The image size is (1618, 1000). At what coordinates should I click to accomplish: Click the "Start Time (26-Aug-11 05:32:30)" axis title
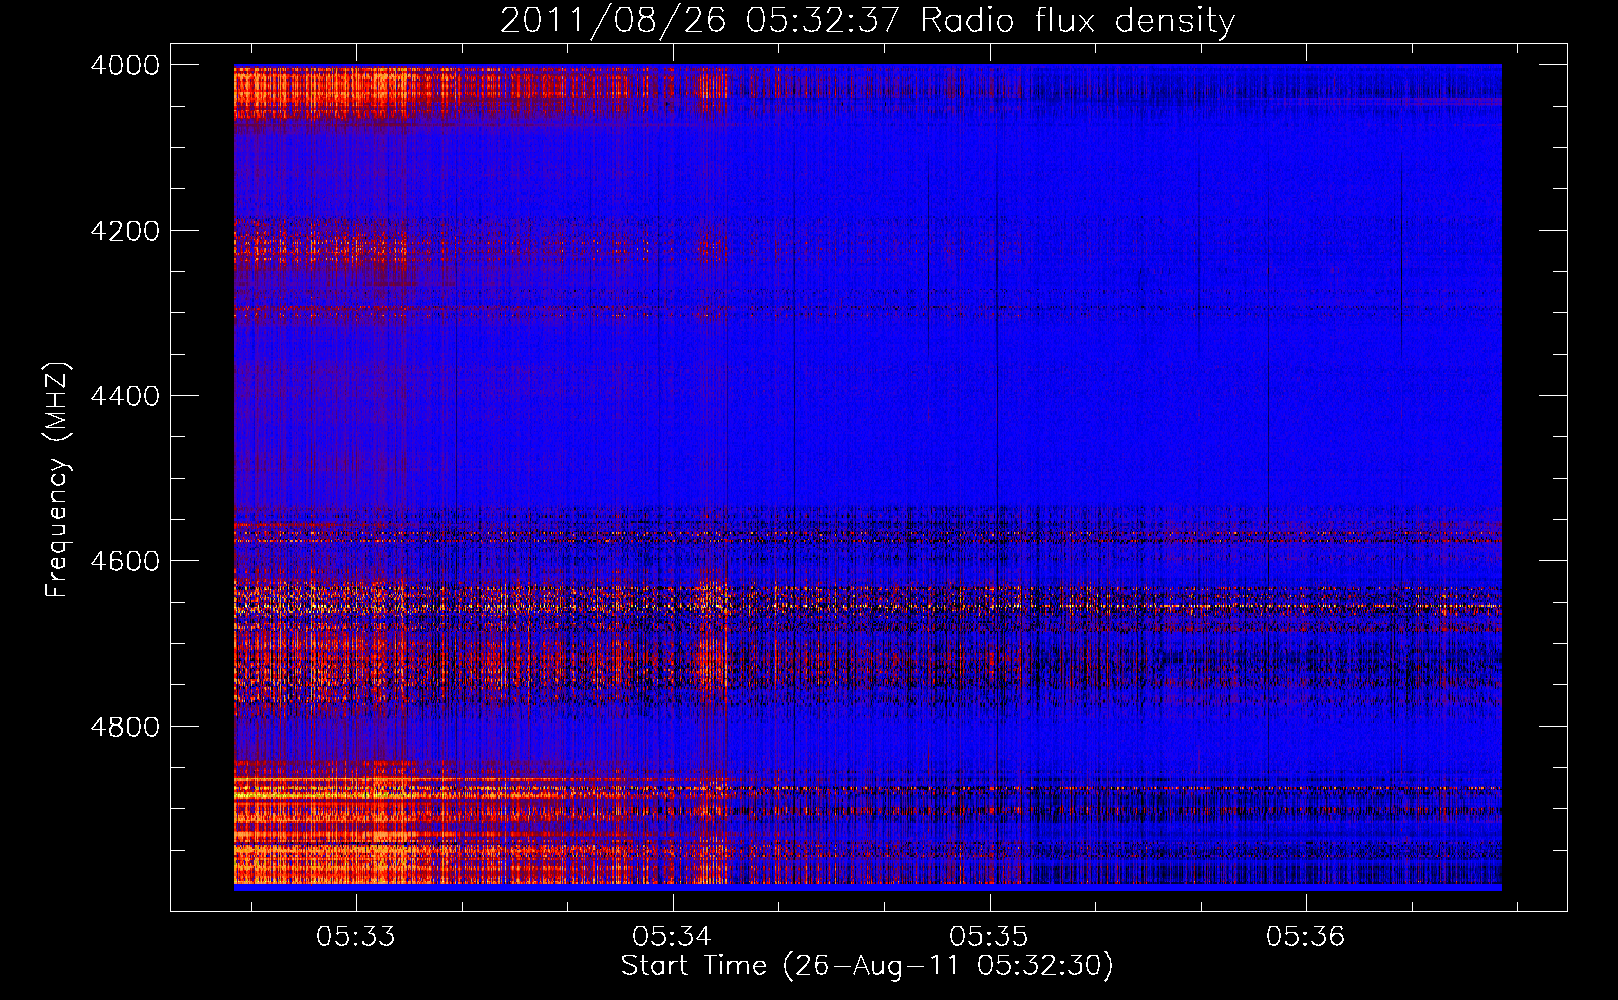[867, 966]
